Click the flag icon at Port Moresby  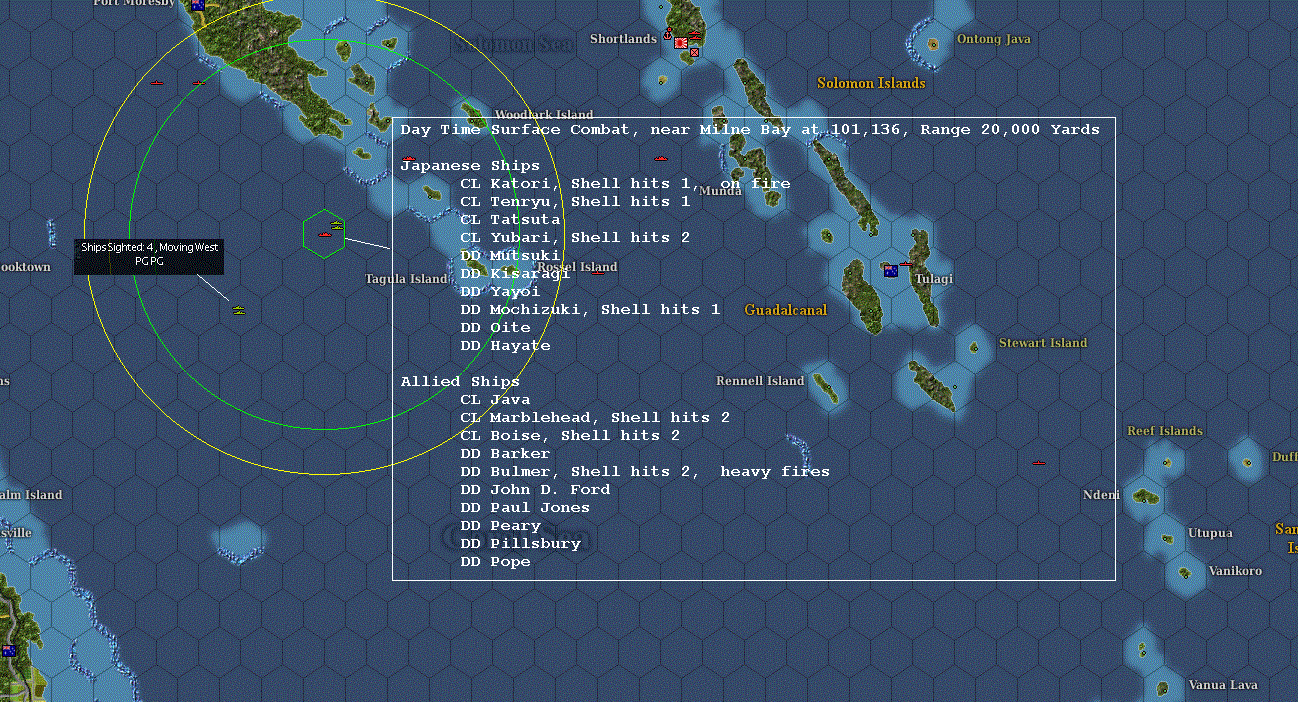click(x=197, y=5)
